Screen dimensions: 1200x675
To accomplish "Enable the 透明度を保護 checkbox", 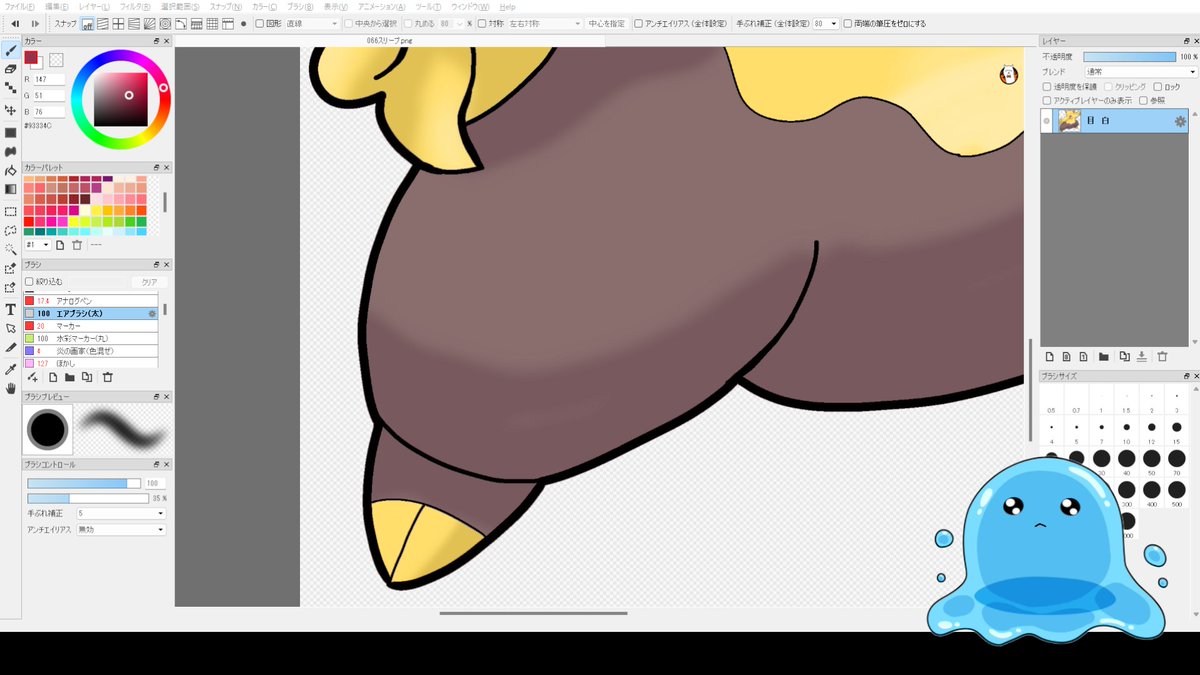I will pyautogui.click(x=1047, y=87).
